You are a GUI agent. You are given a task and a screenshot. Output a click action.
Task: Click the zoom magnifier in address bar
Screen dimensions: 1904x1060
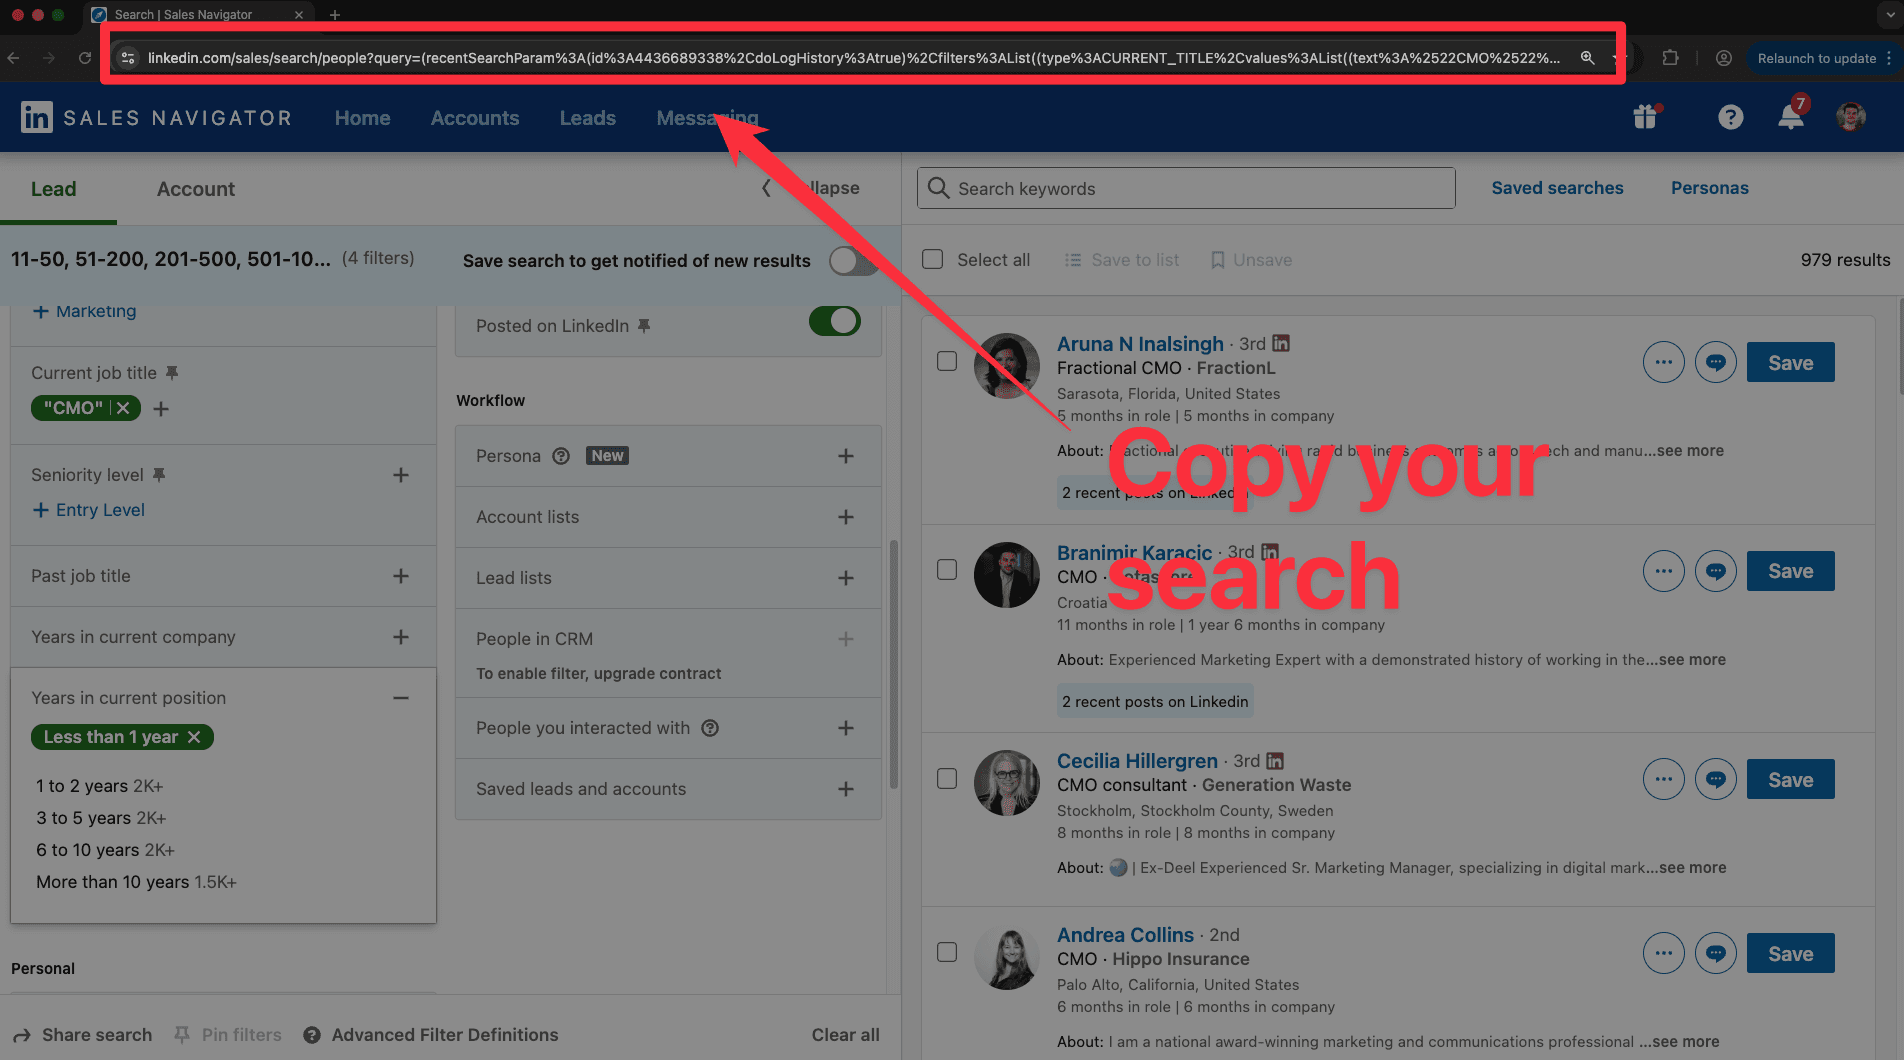click(1587, 58)
